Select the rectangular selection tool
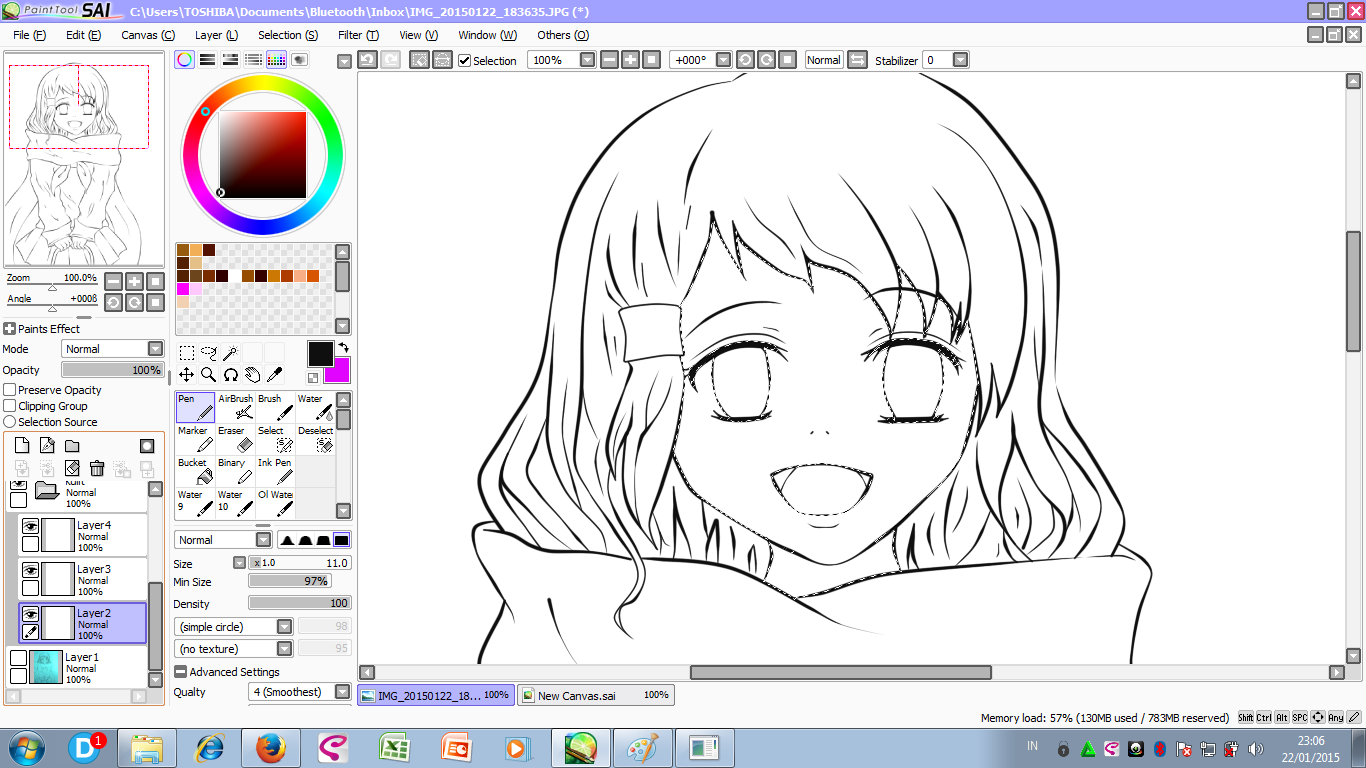Screen dimensions: 1366x768 pyautogui.click(x=186, y=352)
